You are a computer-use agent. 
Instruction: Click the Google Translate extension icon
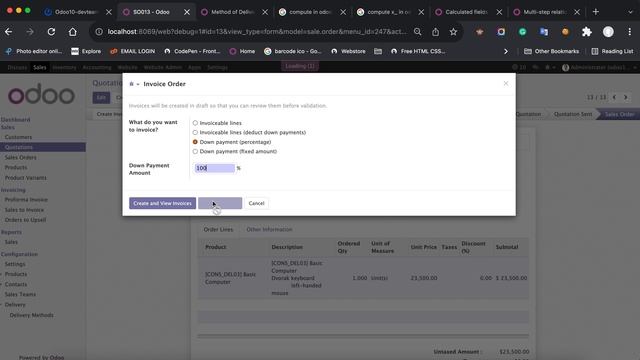544,31
